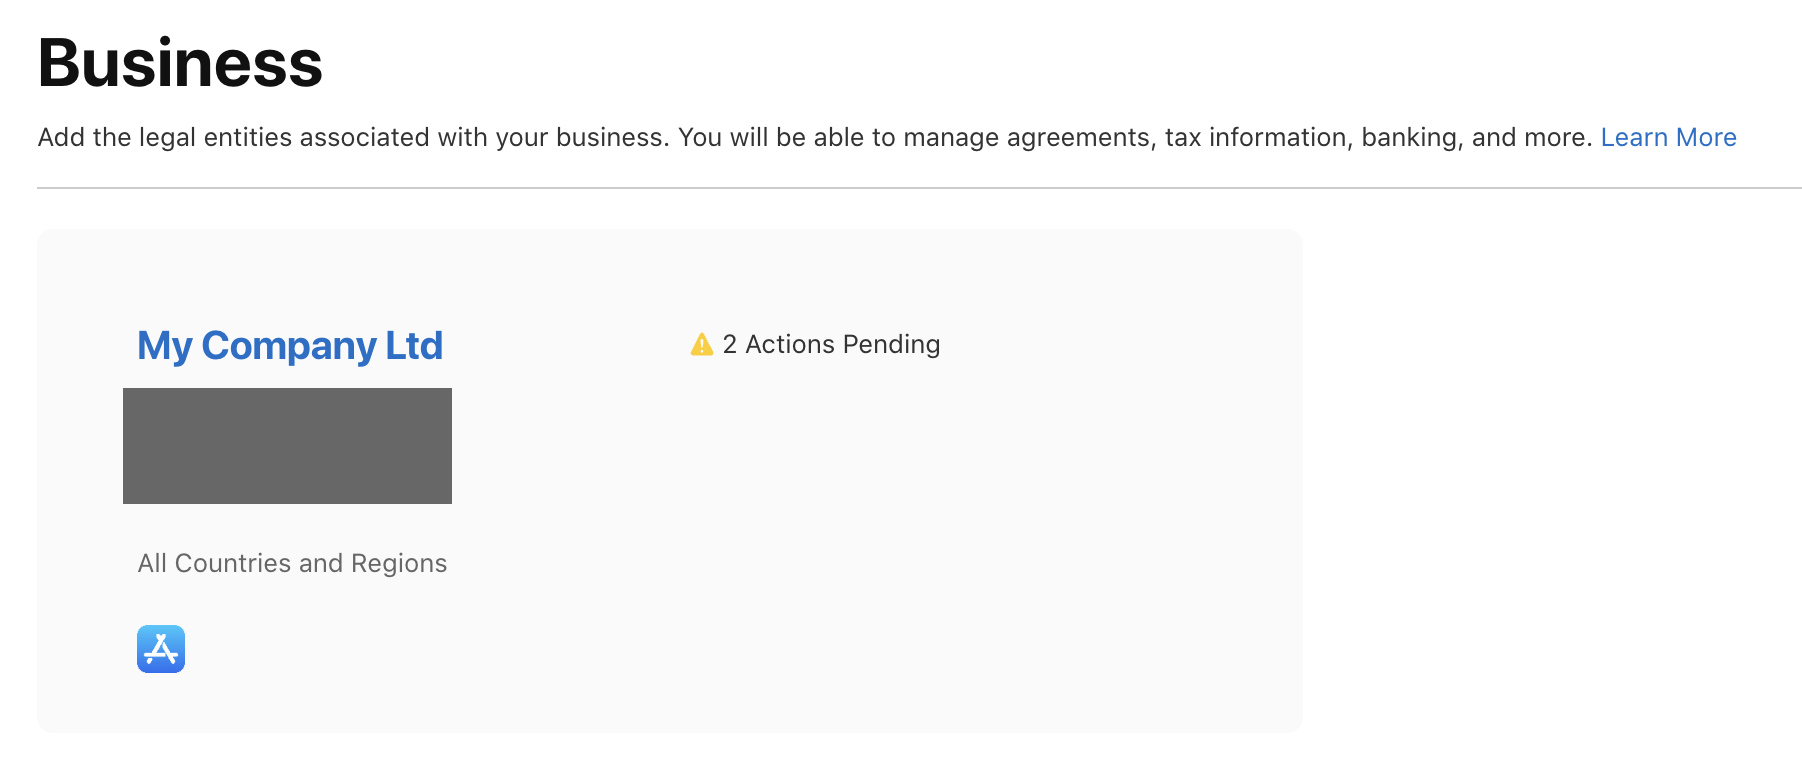1802x758 pixels.
Task: Open the Learn More link
Action: [x=1668, y=137]
